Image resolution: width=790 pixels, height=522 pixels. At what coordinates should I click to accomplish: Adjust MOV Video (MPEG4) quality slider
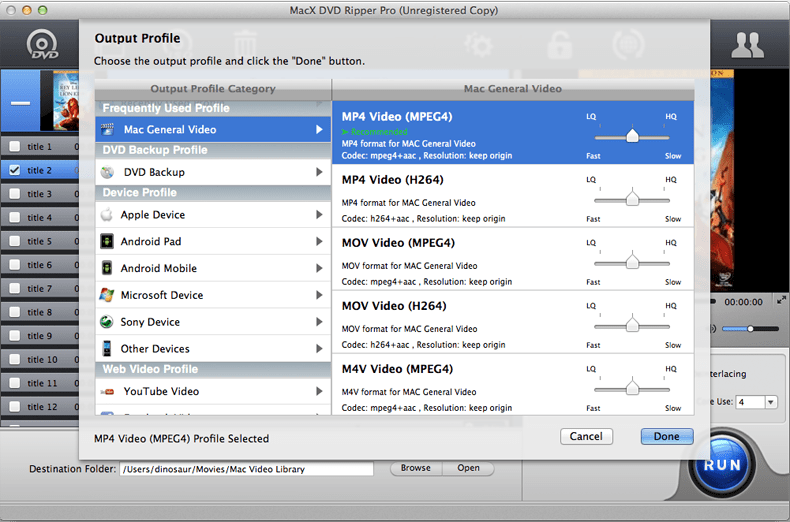pyautogui.click(x=632, y=263)
